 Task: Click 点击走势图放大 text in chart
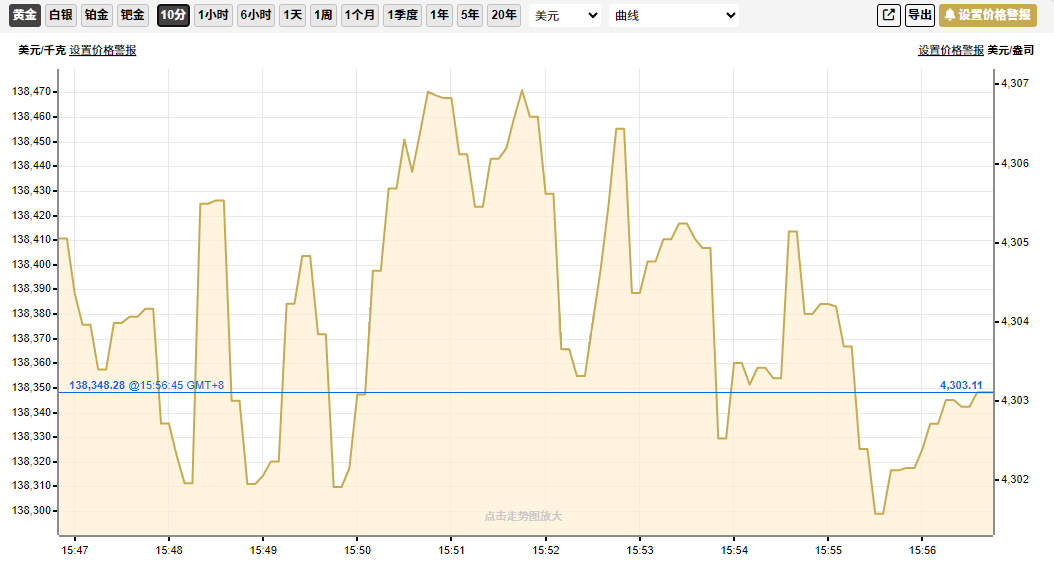tap(523, 516)
